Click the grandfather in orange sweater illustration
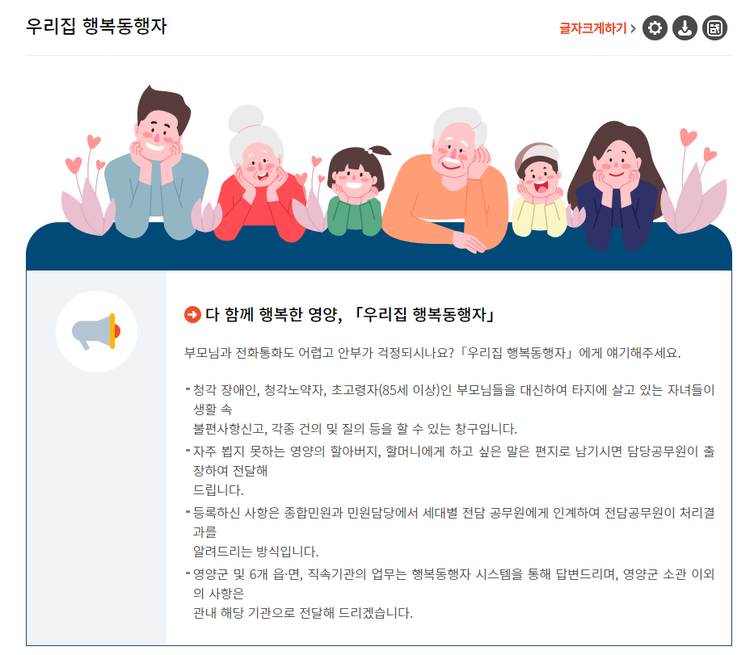This screenshot has height=655, width=750. [x=447, y=179]
